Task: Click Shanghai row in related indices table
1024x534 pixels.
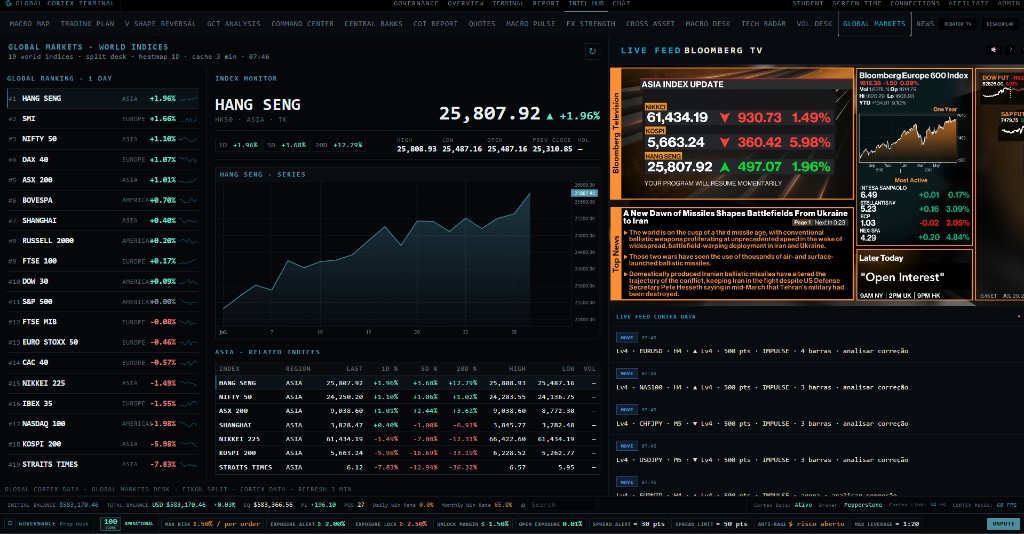Action: pyautogui.click(x=408, y=424)
